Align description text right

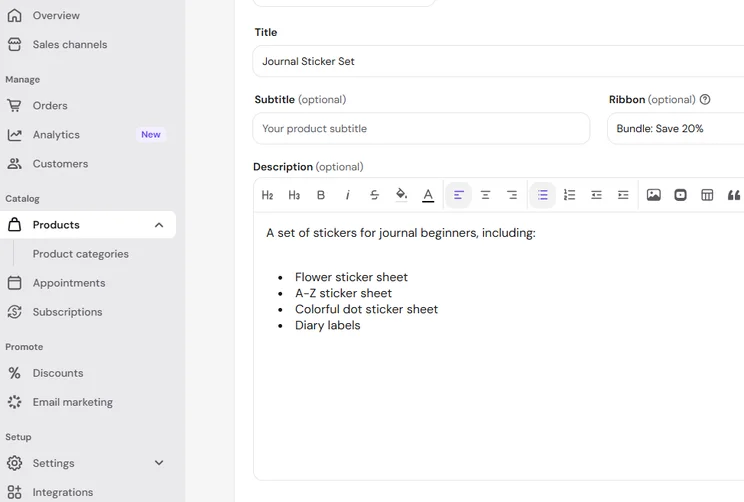pos(512,195)
